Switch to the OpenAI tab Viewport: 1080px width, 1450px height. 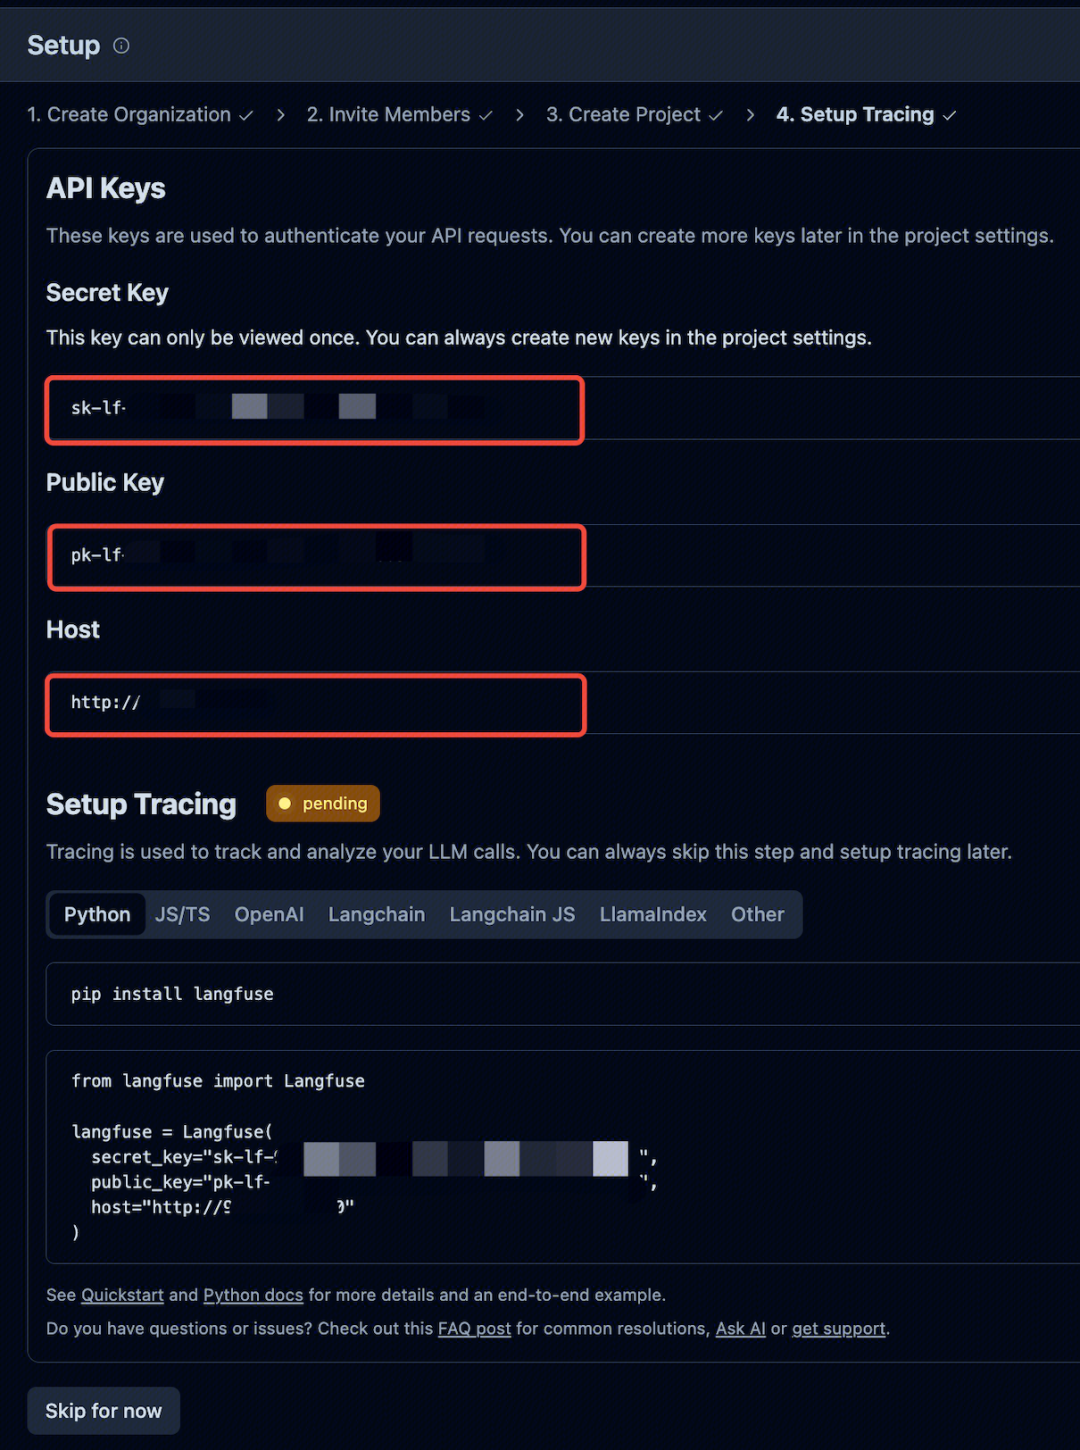tap(269, 914)
